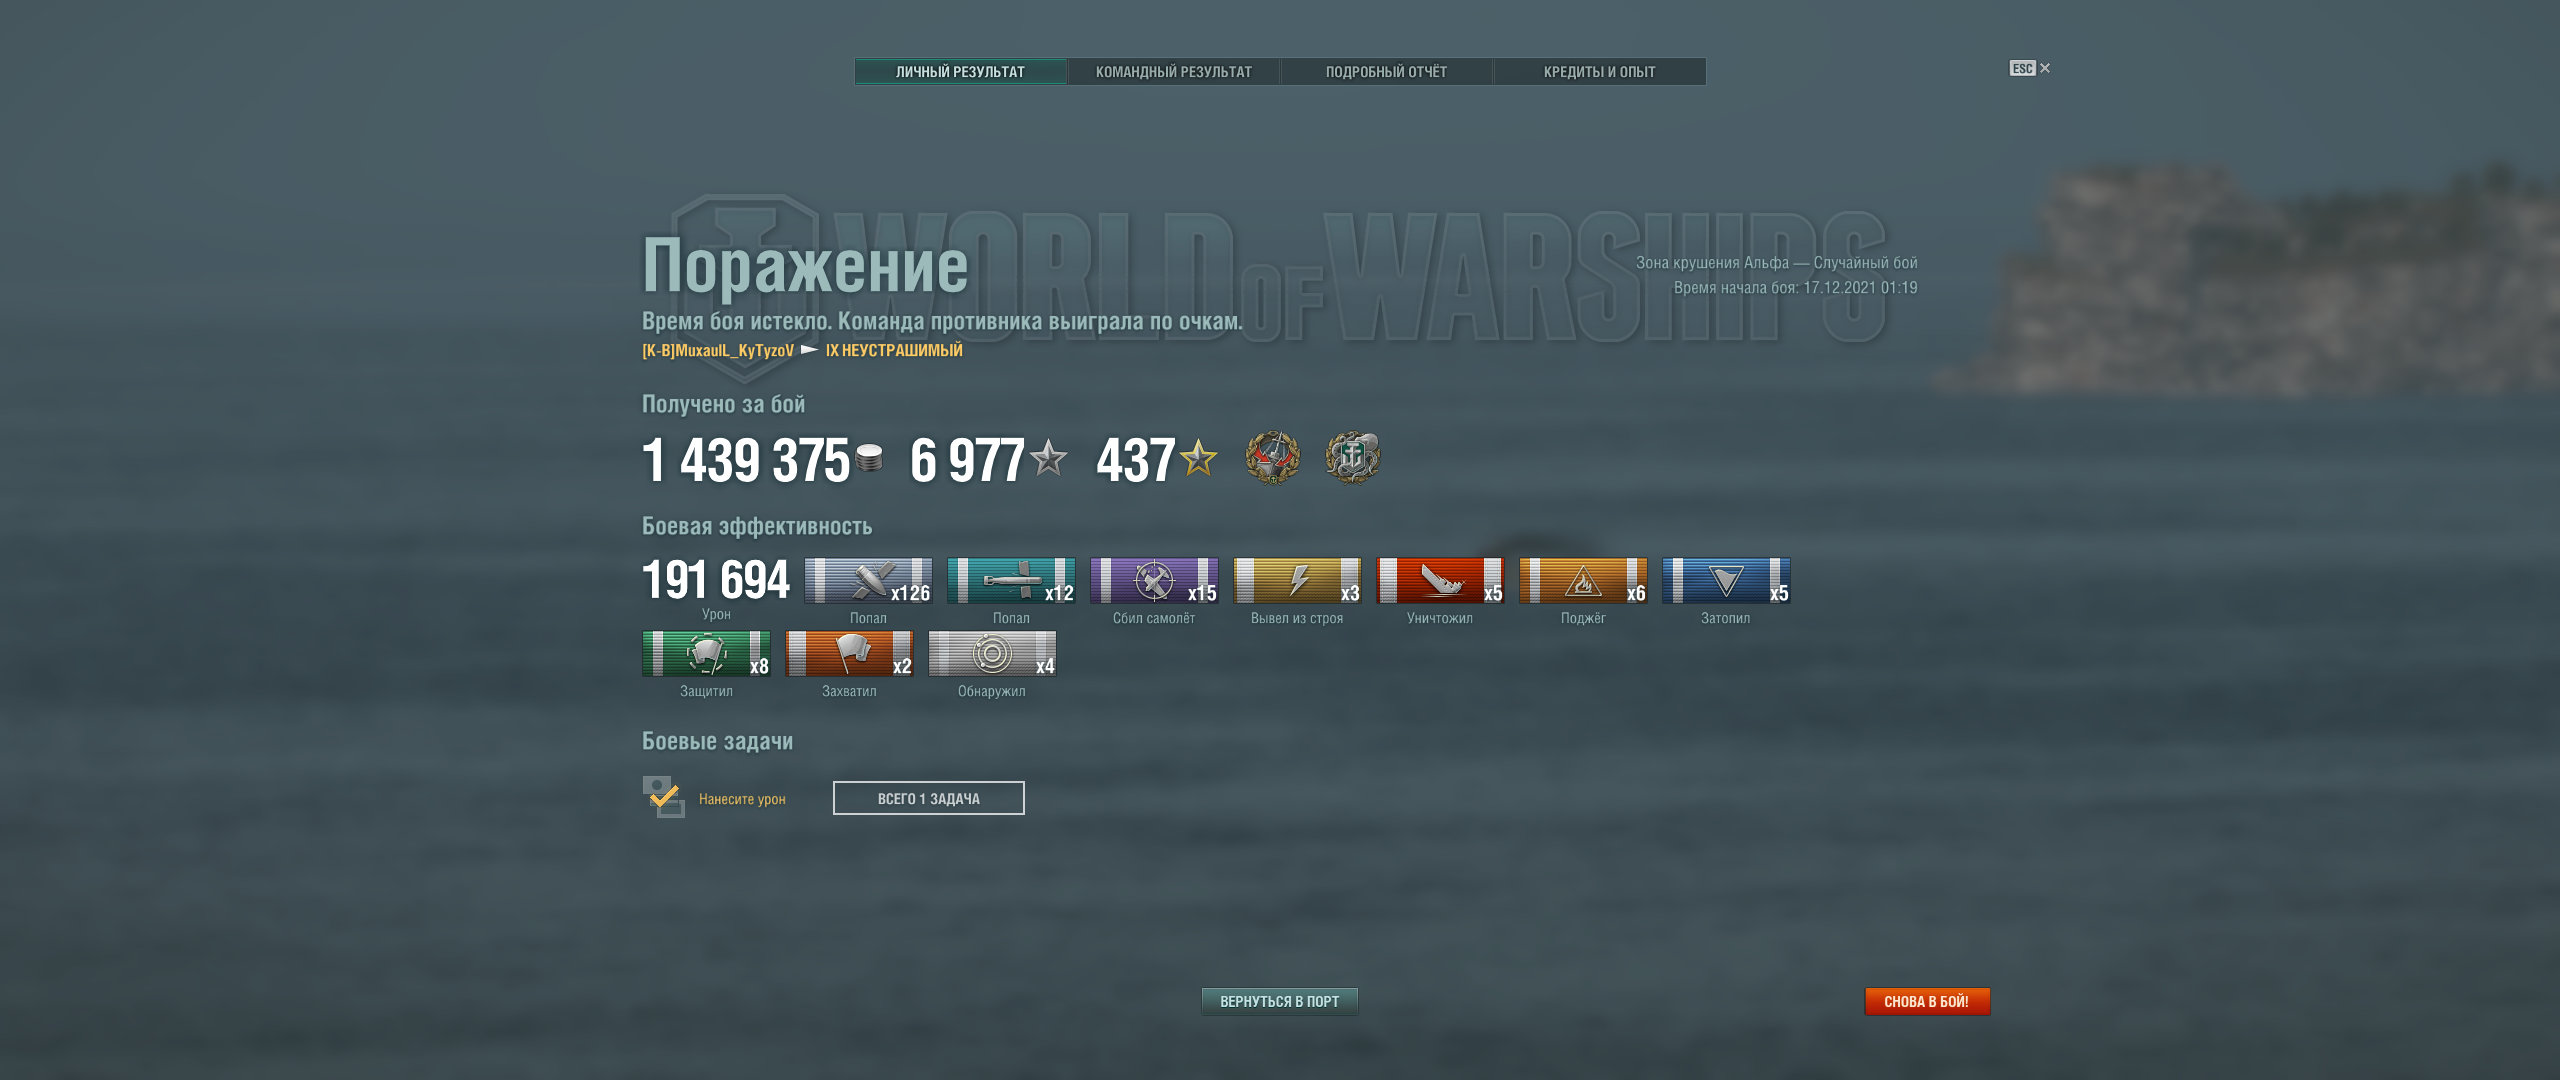Click the Обнаружил spotted ribbon x4

pos(992,654)
